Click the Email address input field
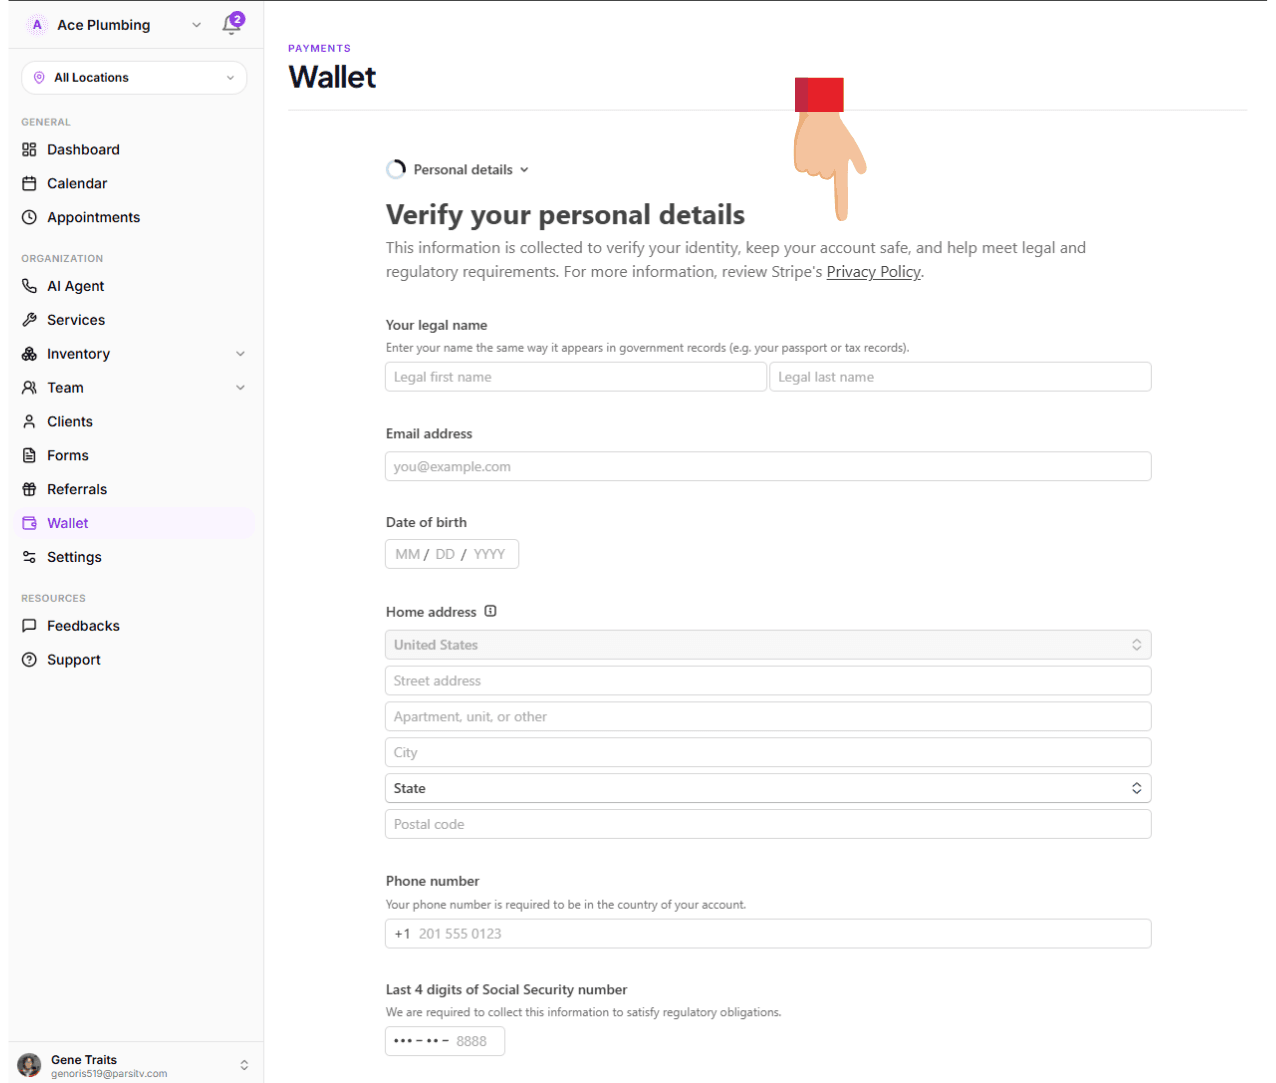 point(767,466)
